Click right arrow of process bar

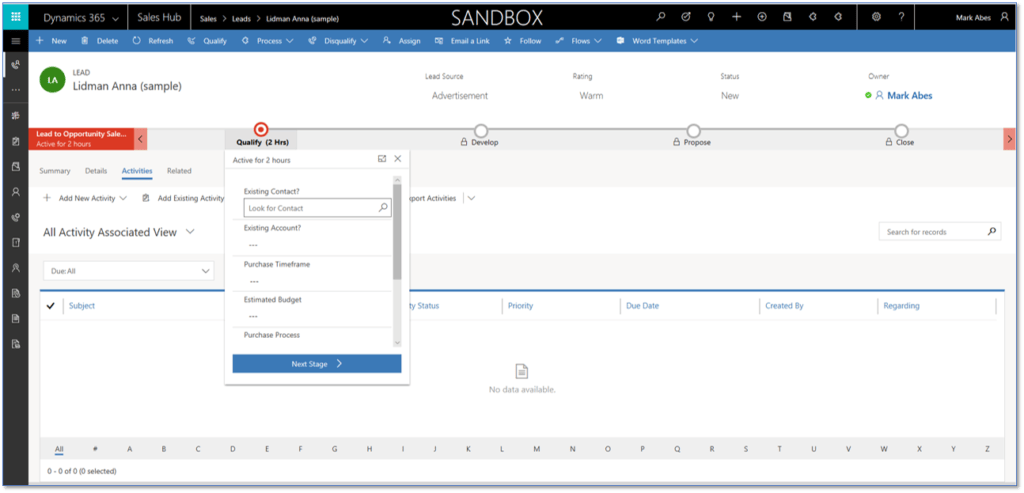click(x=1010, y=139)
